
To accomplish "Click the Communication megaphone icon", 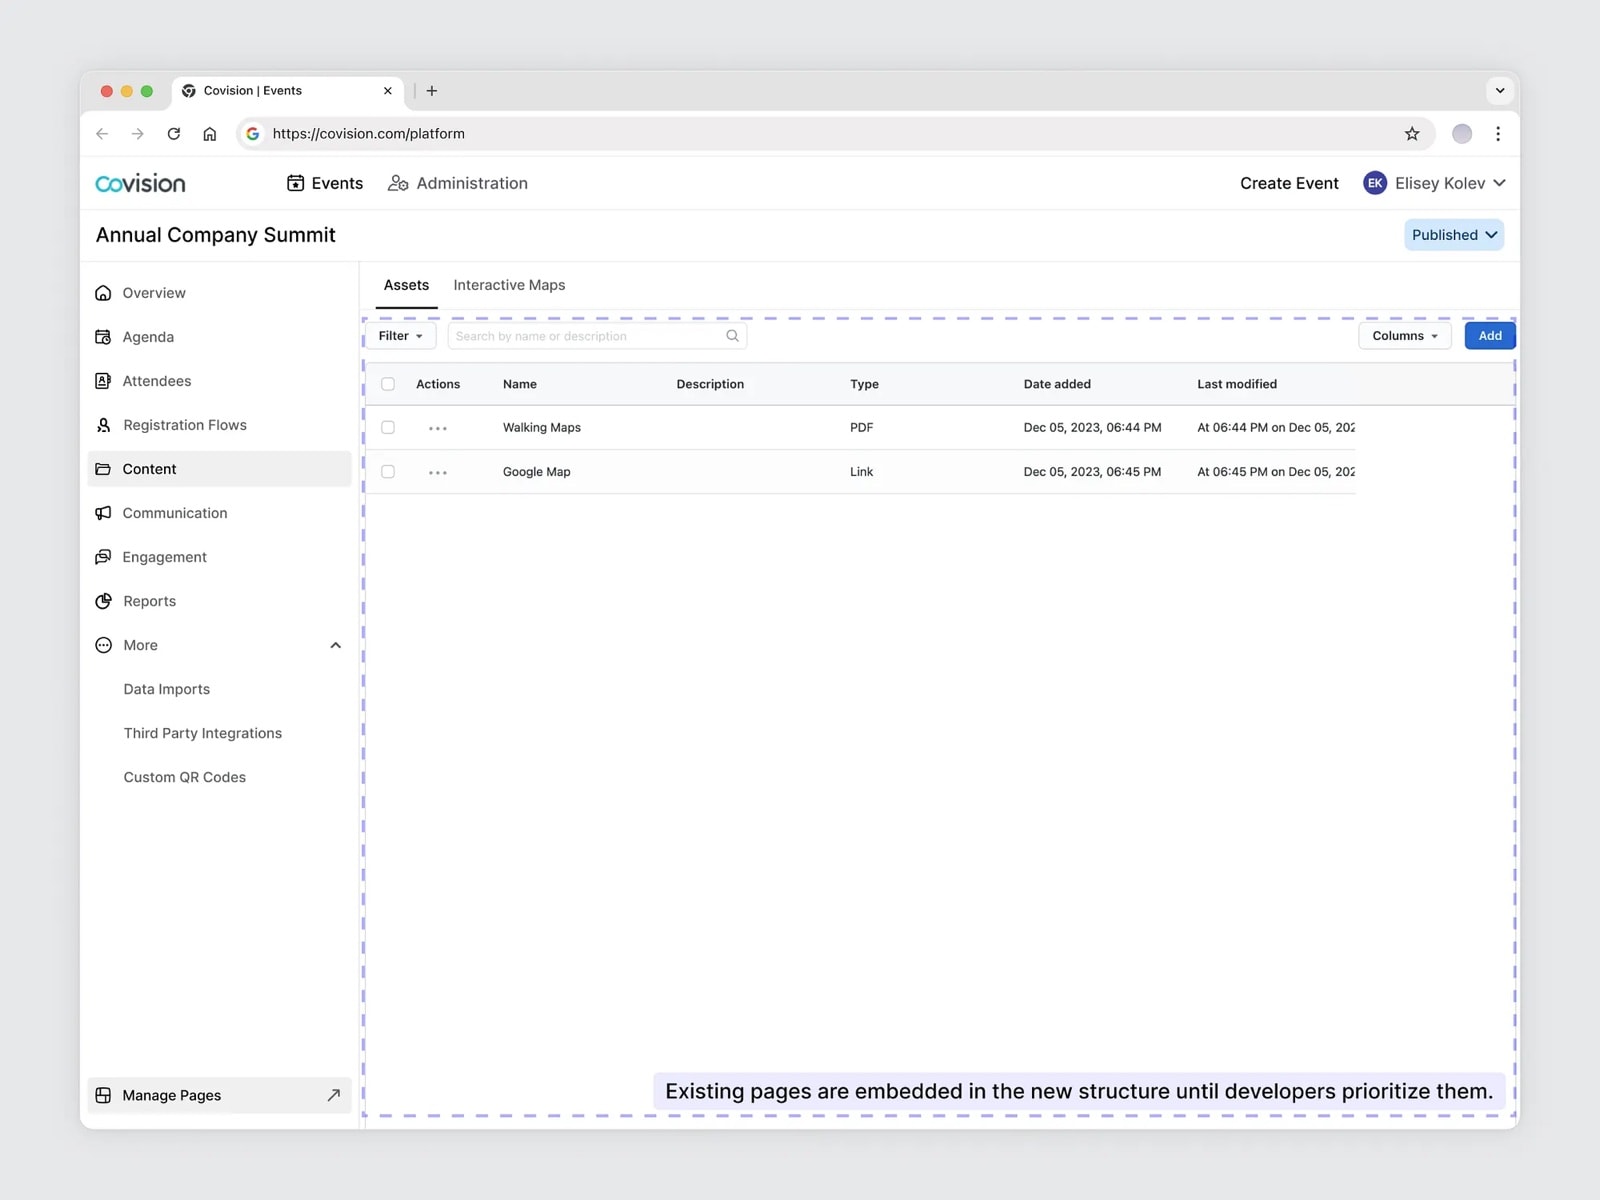I will pos(103,513).
